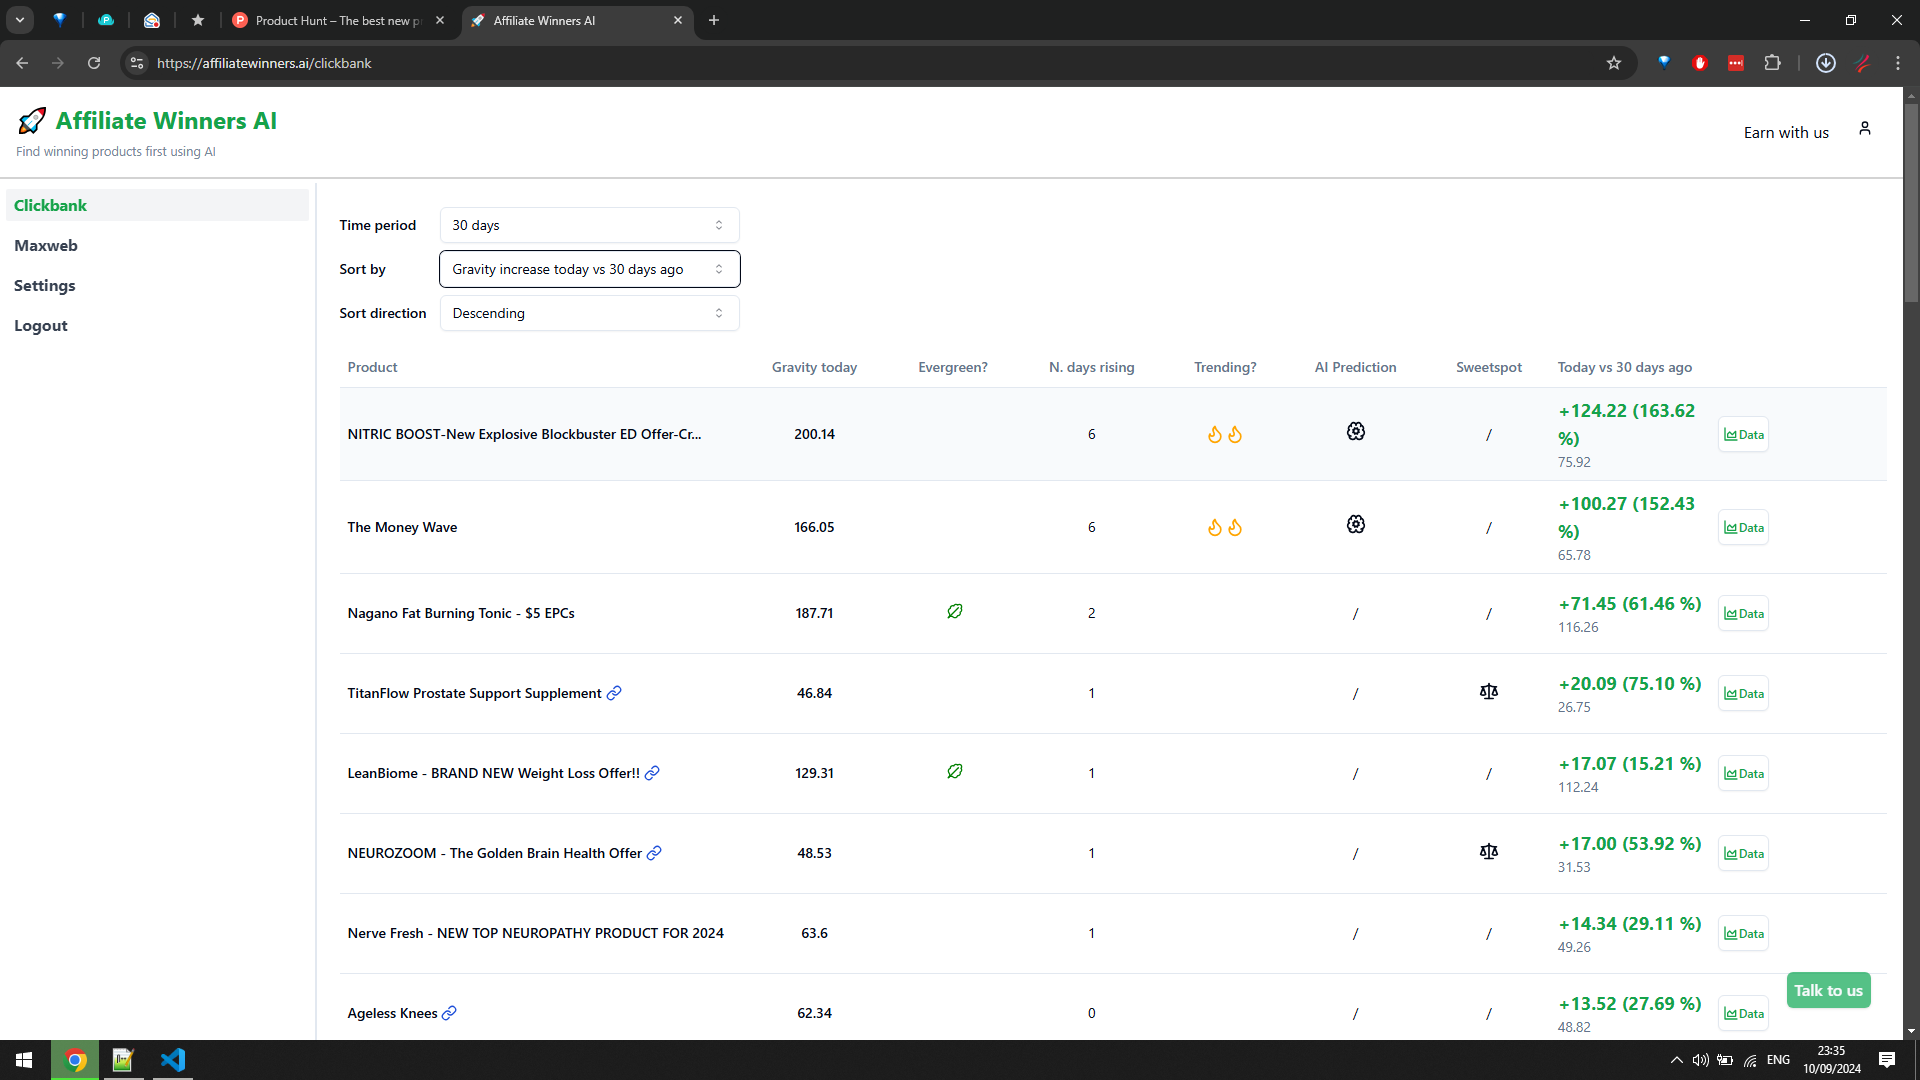Click AI Prediction icon for Nitric Boost
The width and height of the screenshot is (1920, 1080).
click(1355, 431)
